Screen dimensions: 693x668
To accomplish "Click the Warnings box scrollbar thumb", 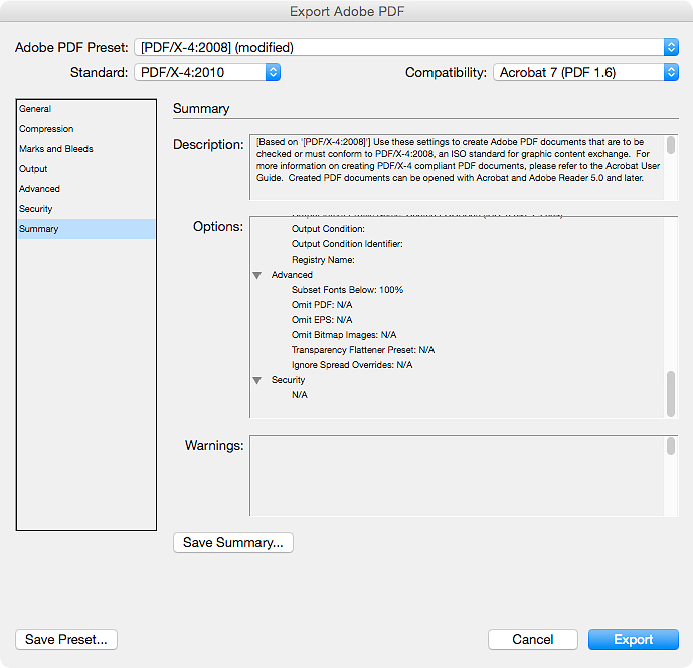I will 671,446.
